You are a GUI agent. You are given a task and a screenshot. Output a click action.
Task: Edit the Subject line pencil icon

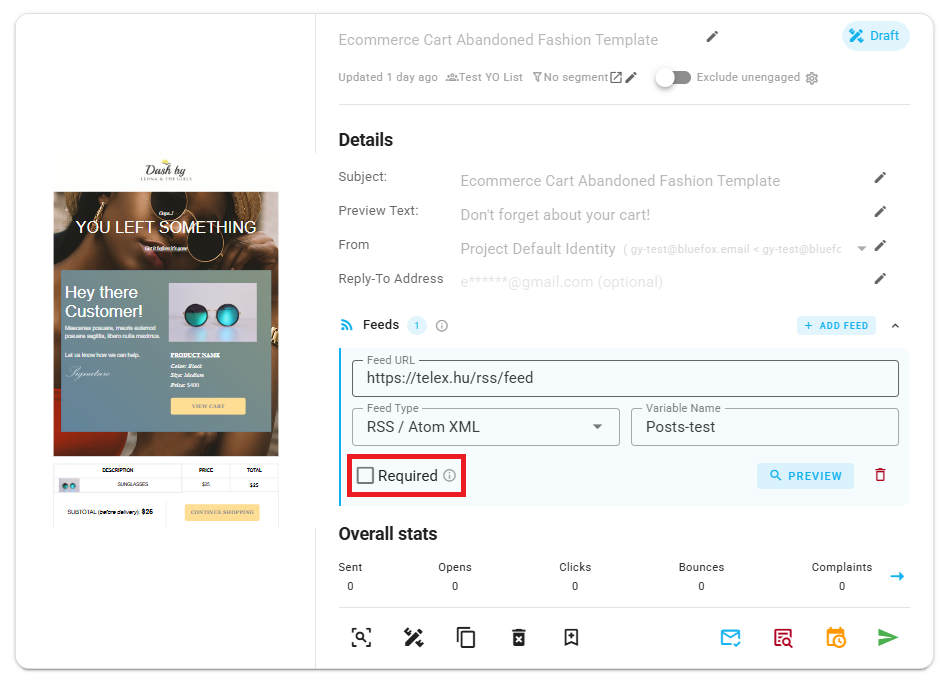880,178
